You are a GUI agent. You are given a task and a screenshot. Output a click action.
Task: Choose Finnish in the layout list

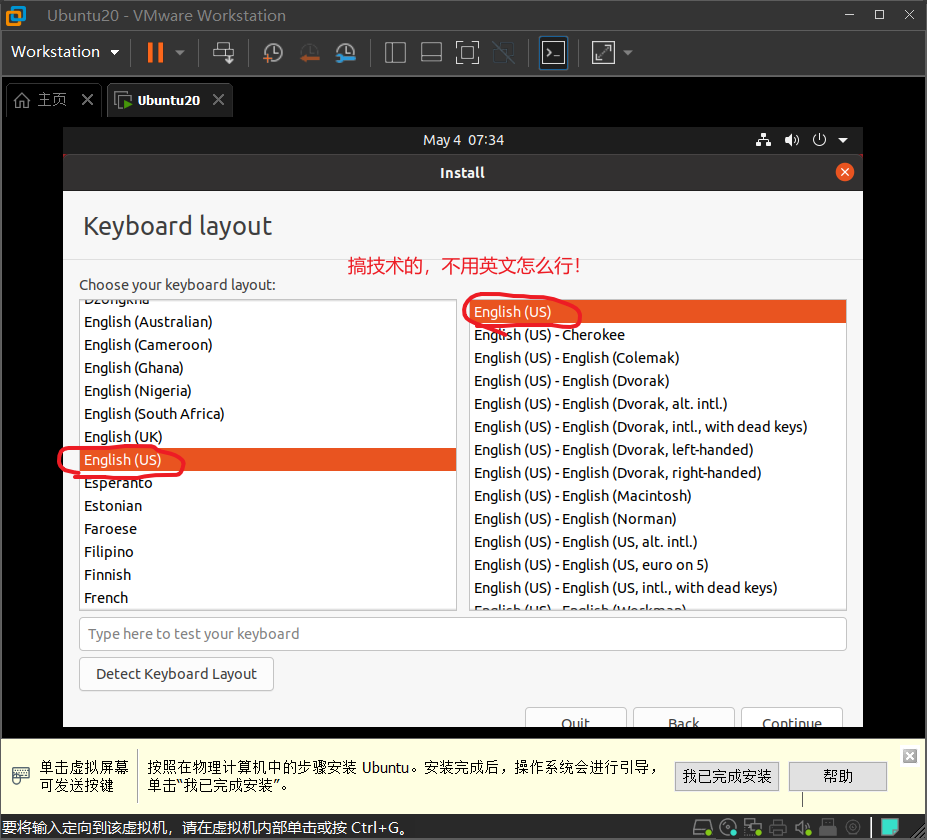[x=267, y=575]
